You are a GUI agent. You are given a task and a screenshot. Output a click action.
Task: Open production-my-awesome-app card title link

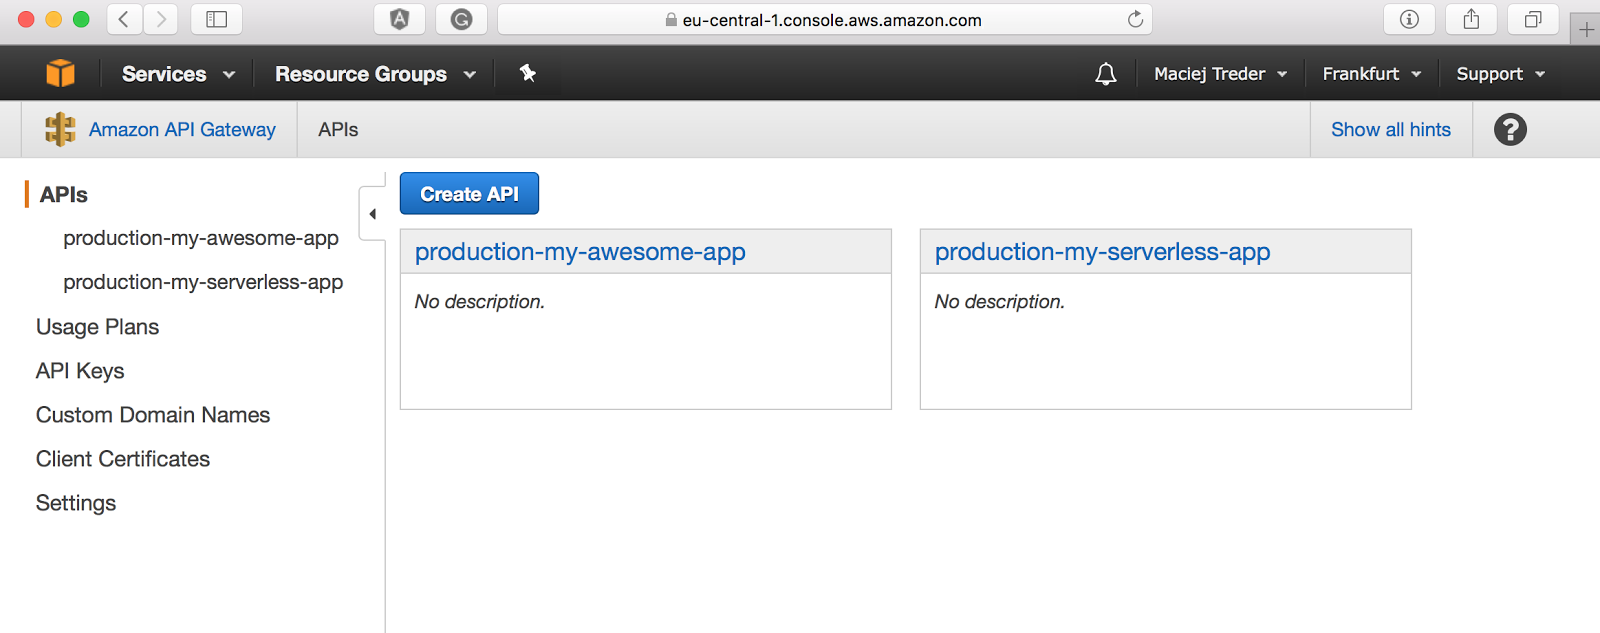(580, 252)
